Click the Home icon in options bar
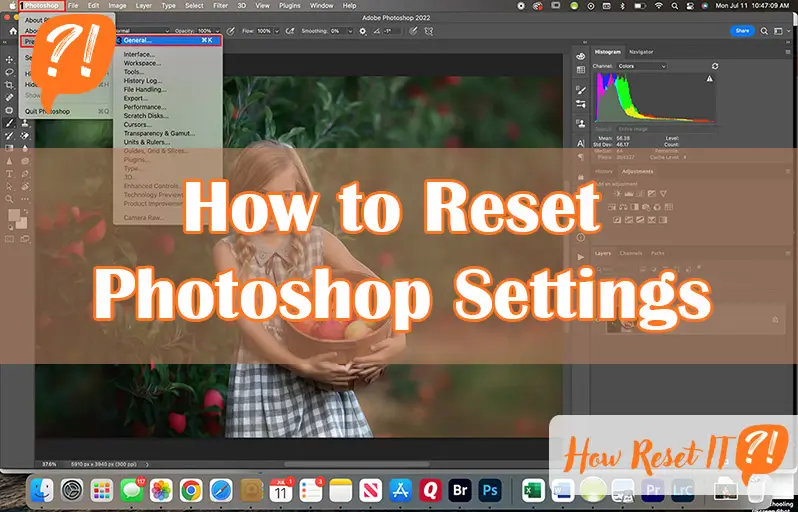 [x=14, y=31]
